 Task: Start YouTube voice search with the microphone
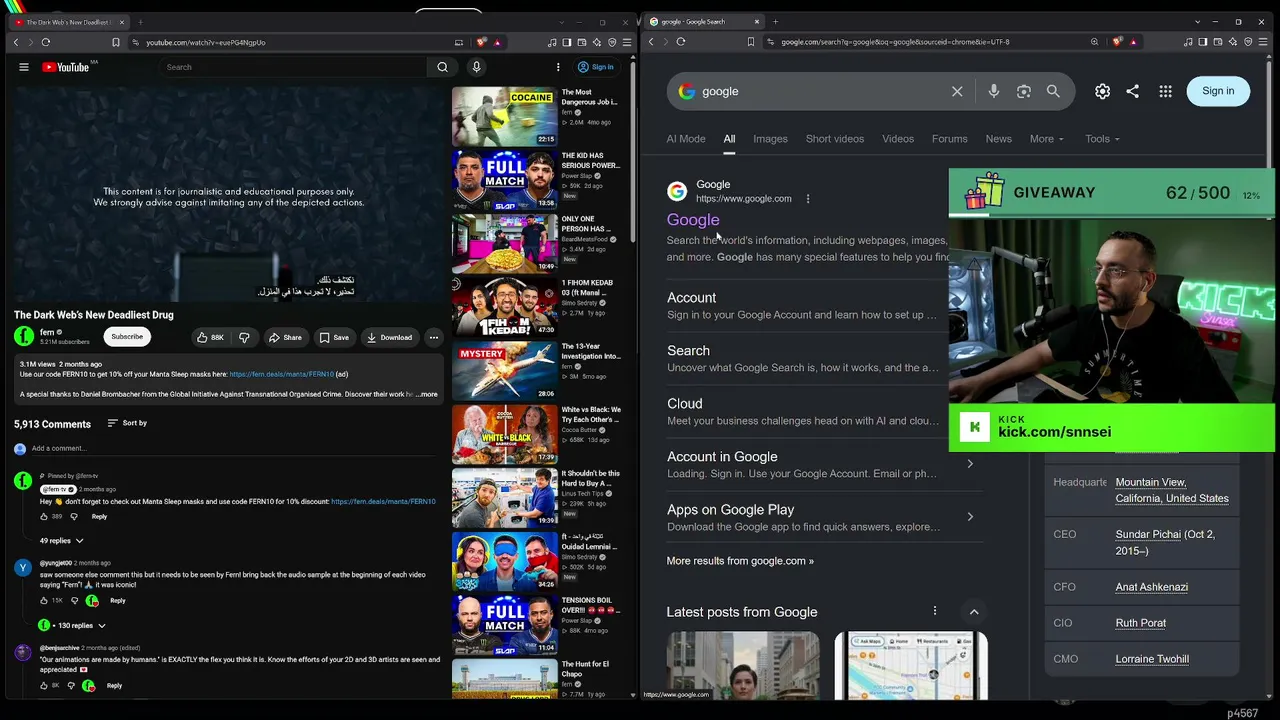[476, 67]
